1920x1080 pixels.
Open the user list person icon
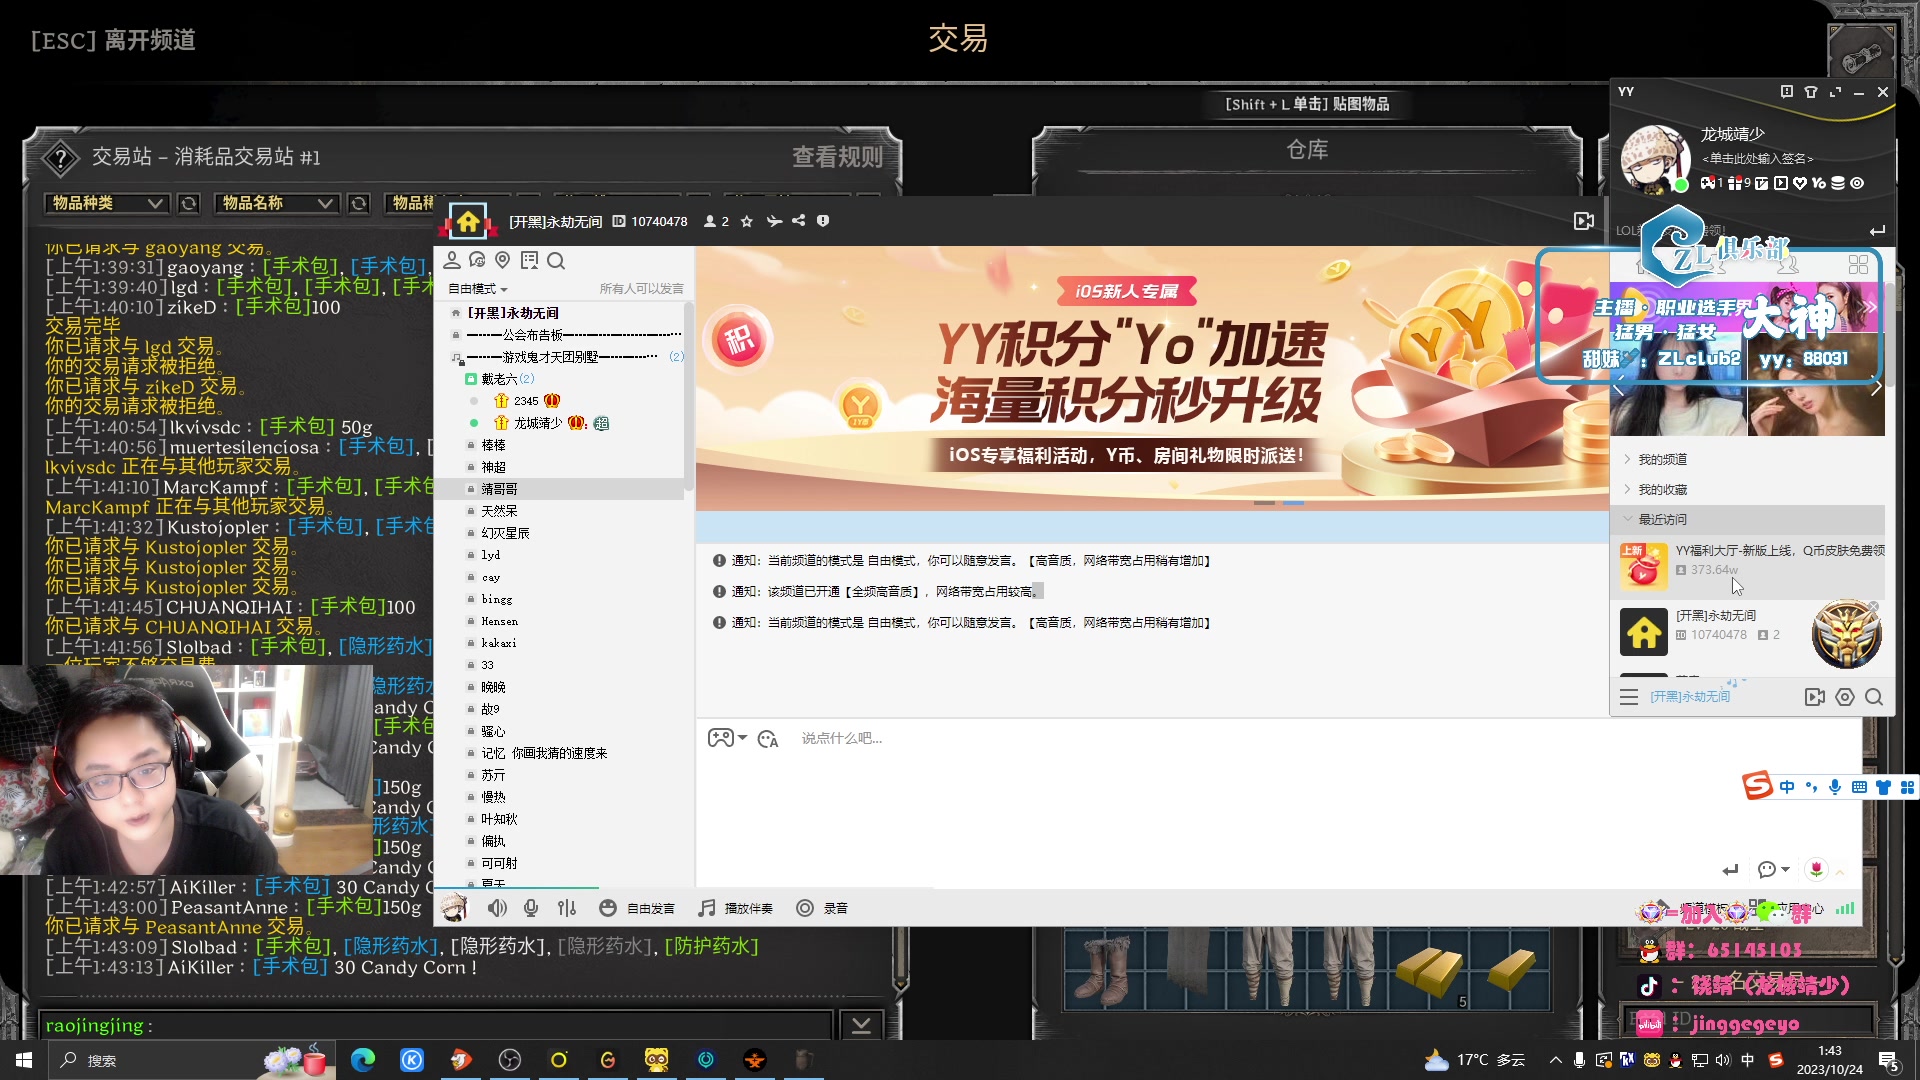pos(452,260)
